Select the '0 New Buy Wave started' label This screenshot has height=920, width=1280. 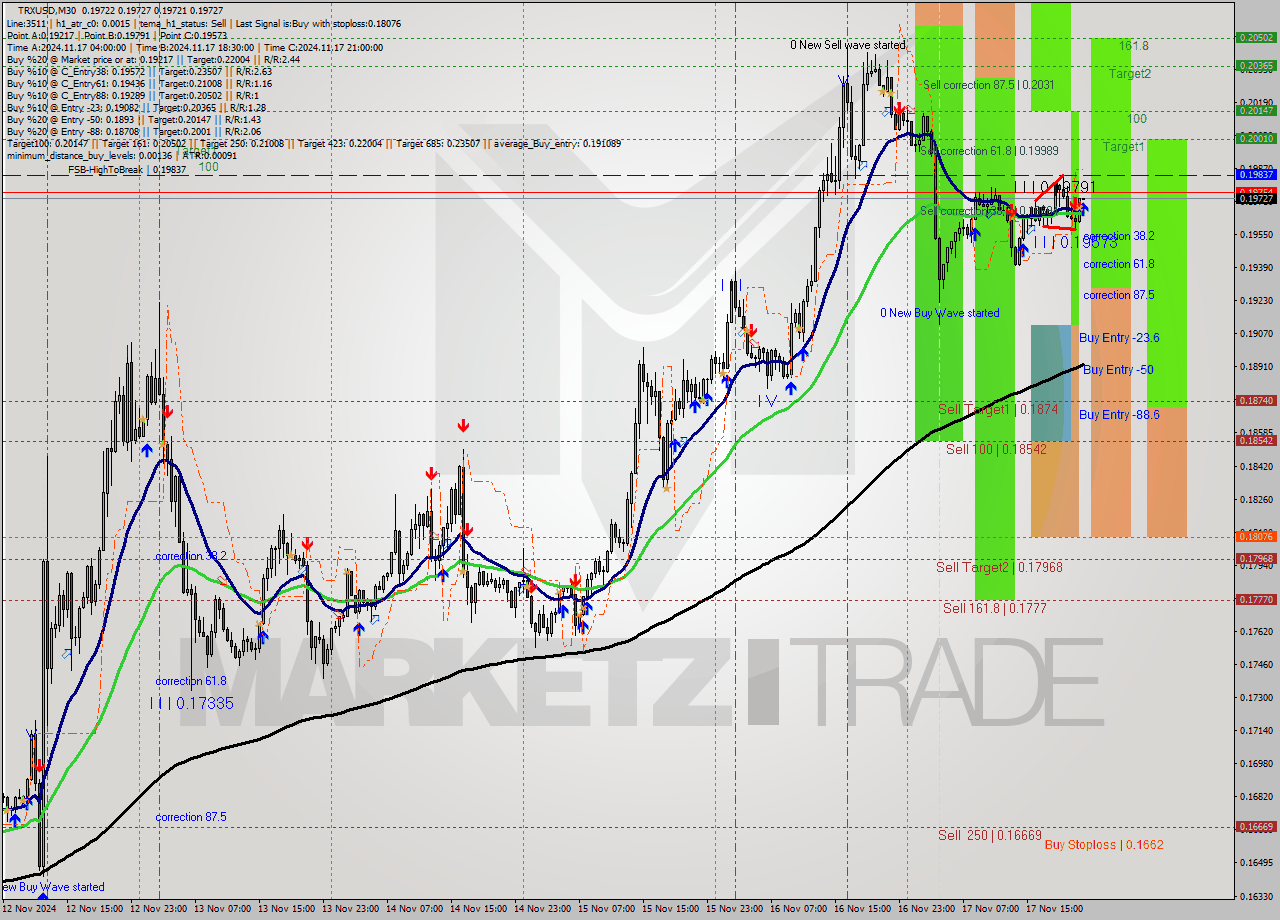939,313
